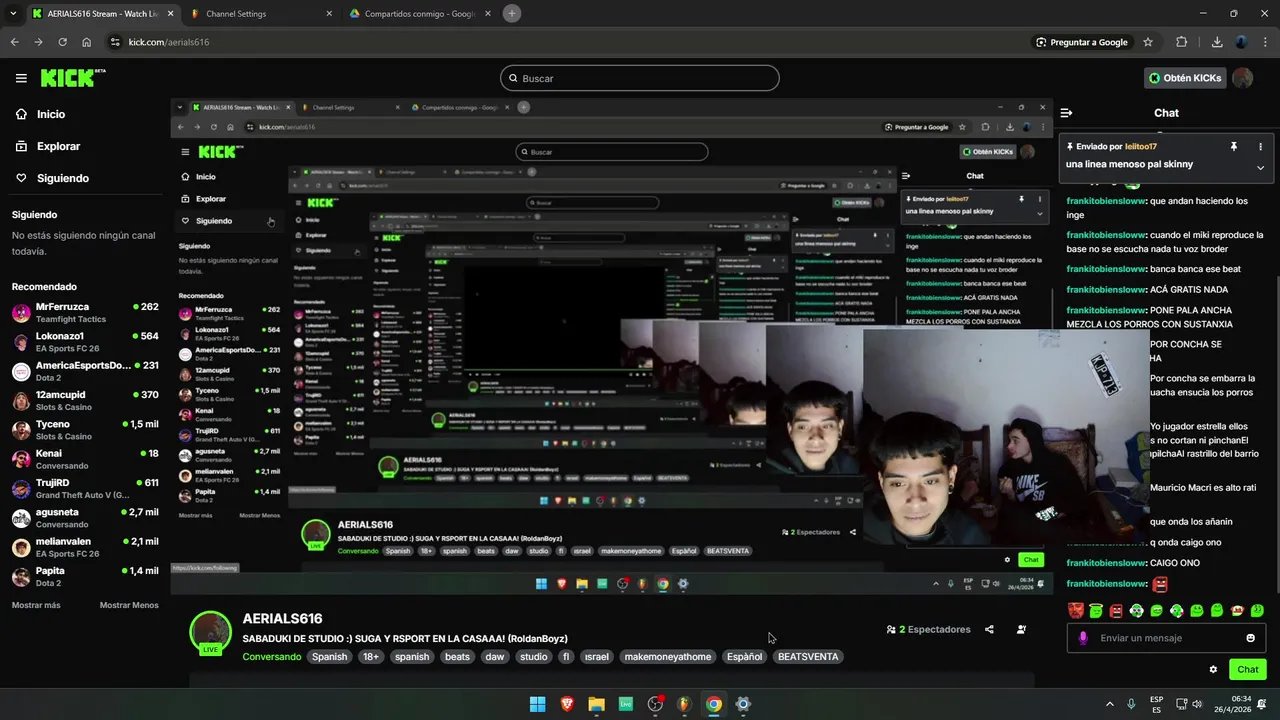The width and height of the screenshot is (1280, 720).
Task: Select the BEATSVENTA tag
Action: (808, 657)
